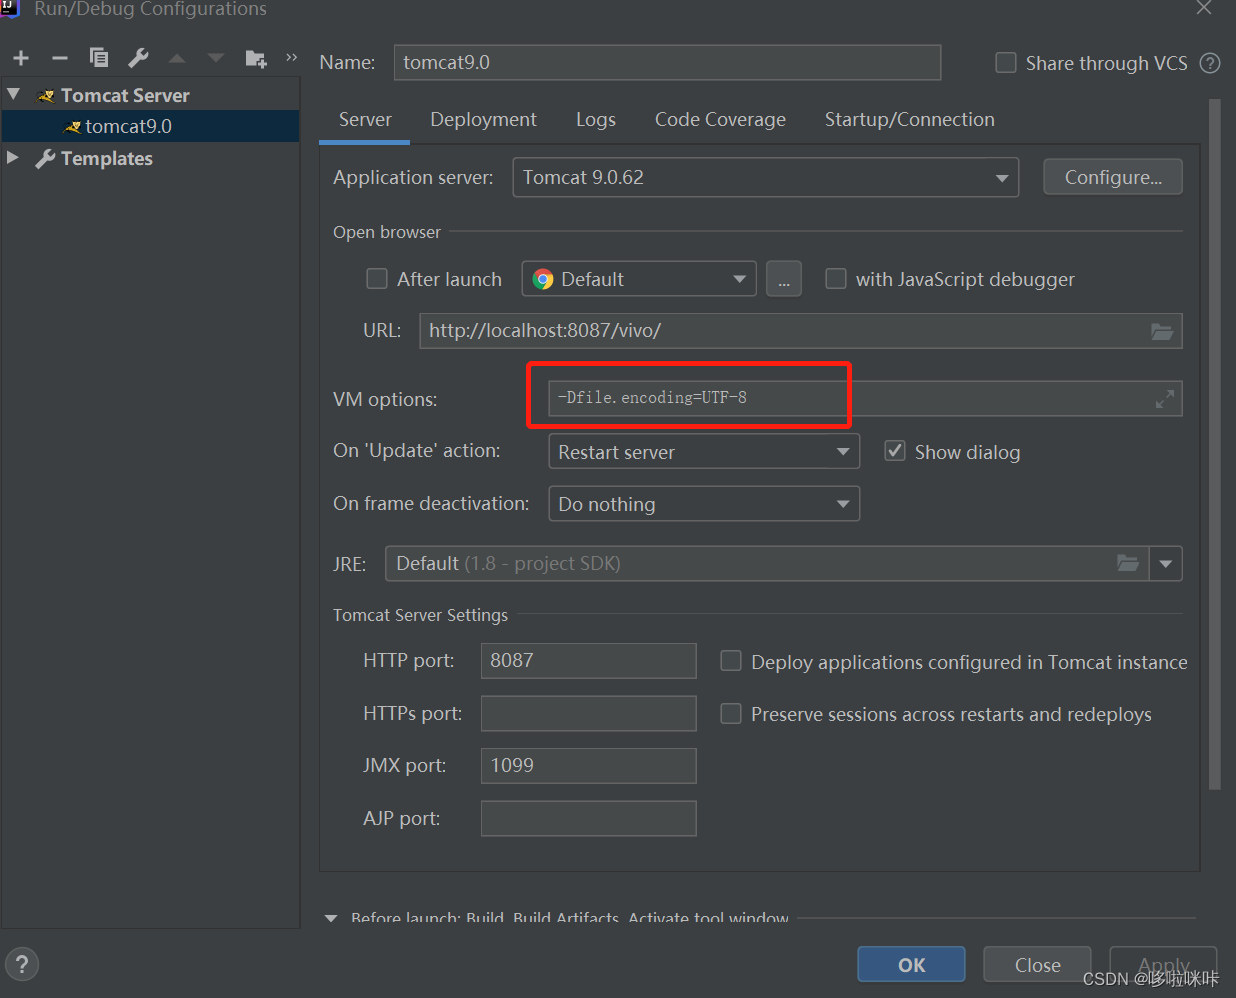Create new folder icon in toolbar

coord(256,59)
